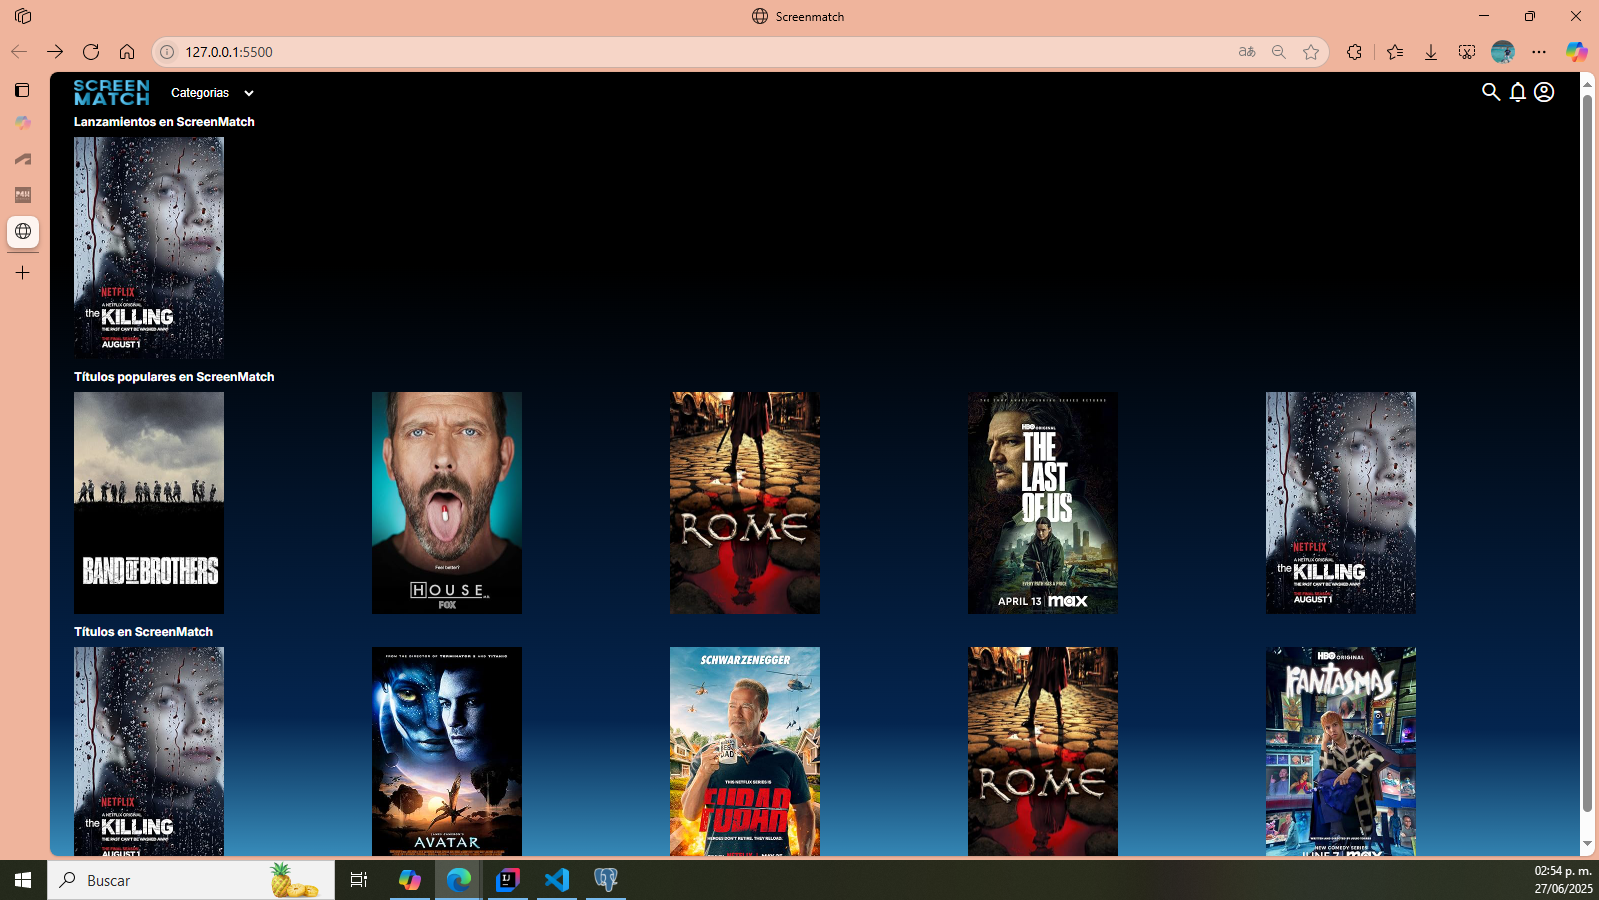Screen dimensions: 1599x900
Task: Open the workspaces icon in title bar
Action: tap(23, 16)
